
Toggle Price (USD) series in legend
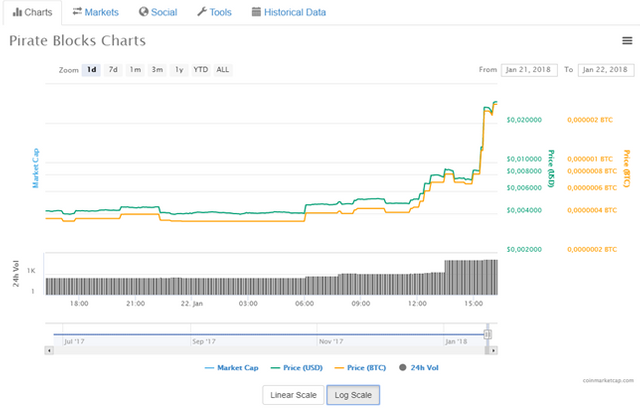297,368
